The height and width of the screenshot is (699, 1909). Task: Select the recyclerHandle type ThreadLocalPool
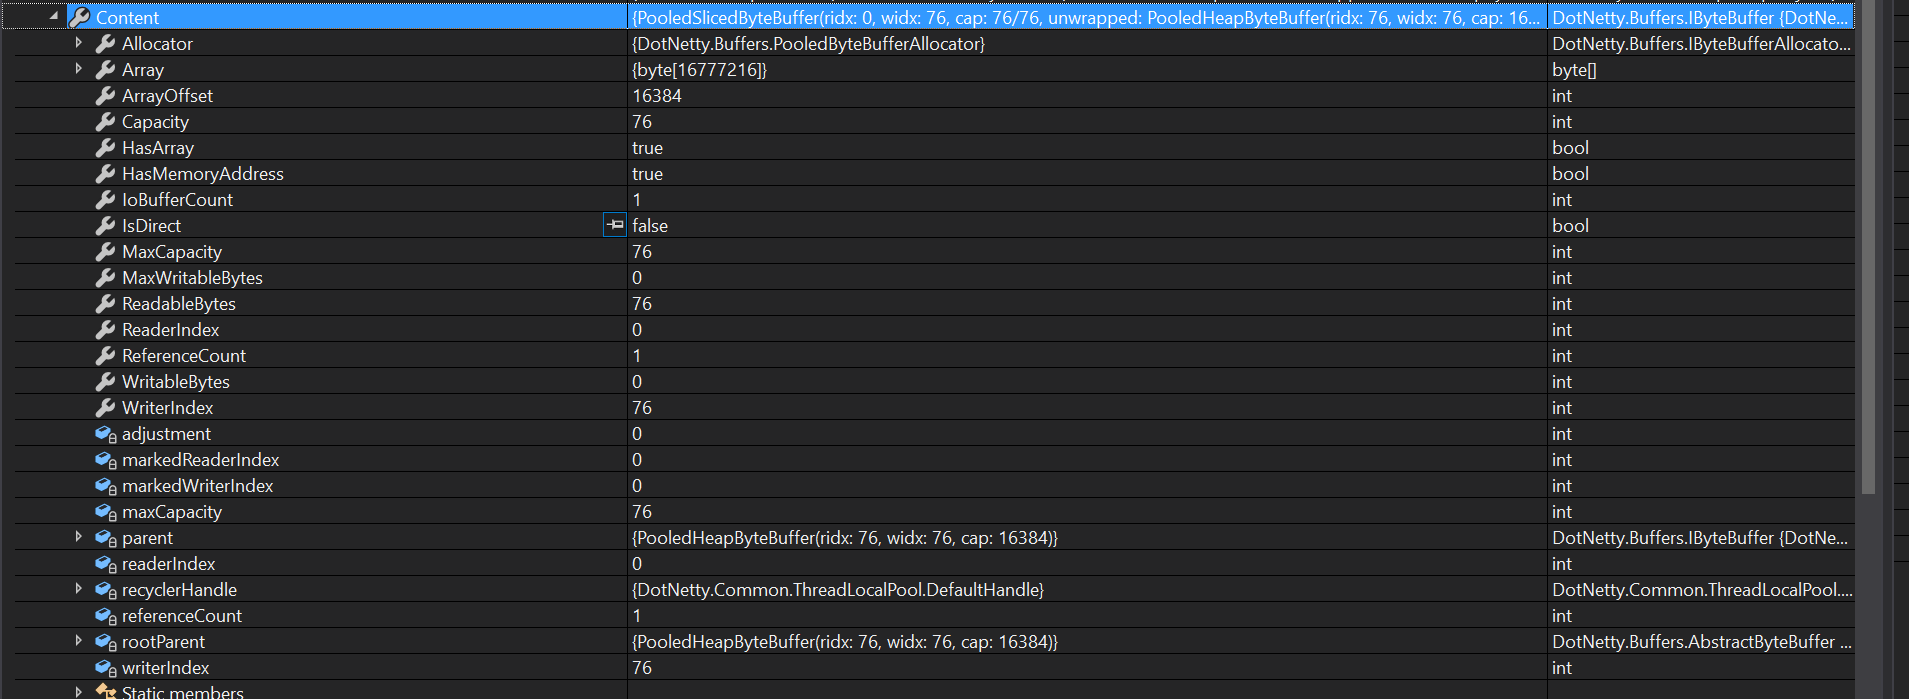[x=1702, y=589]
